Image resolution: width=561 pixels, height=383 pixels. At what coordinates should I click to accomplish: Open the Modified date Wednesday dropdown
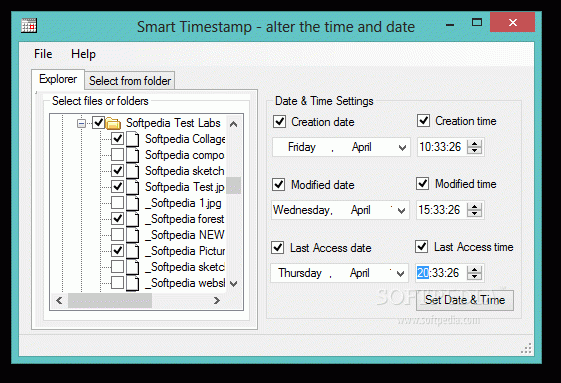pyautogui.click(x=401, y=210)
